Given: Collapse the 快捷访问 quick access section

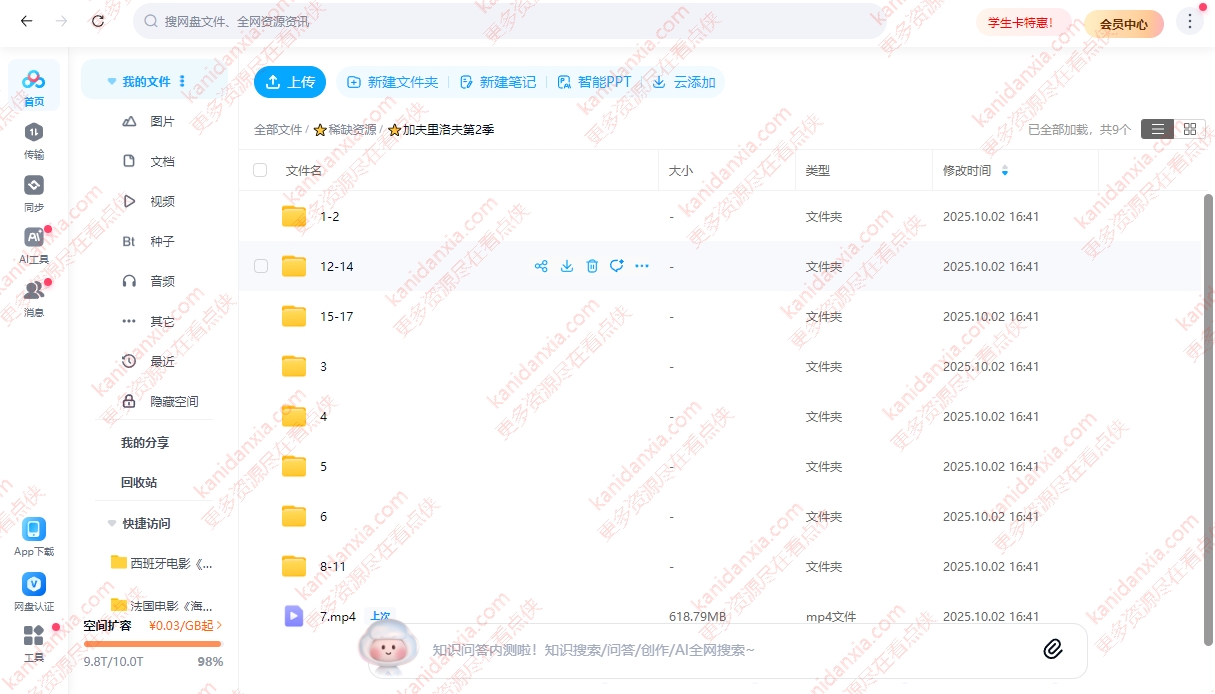Looking at the screenshot, I should [111, 524].
